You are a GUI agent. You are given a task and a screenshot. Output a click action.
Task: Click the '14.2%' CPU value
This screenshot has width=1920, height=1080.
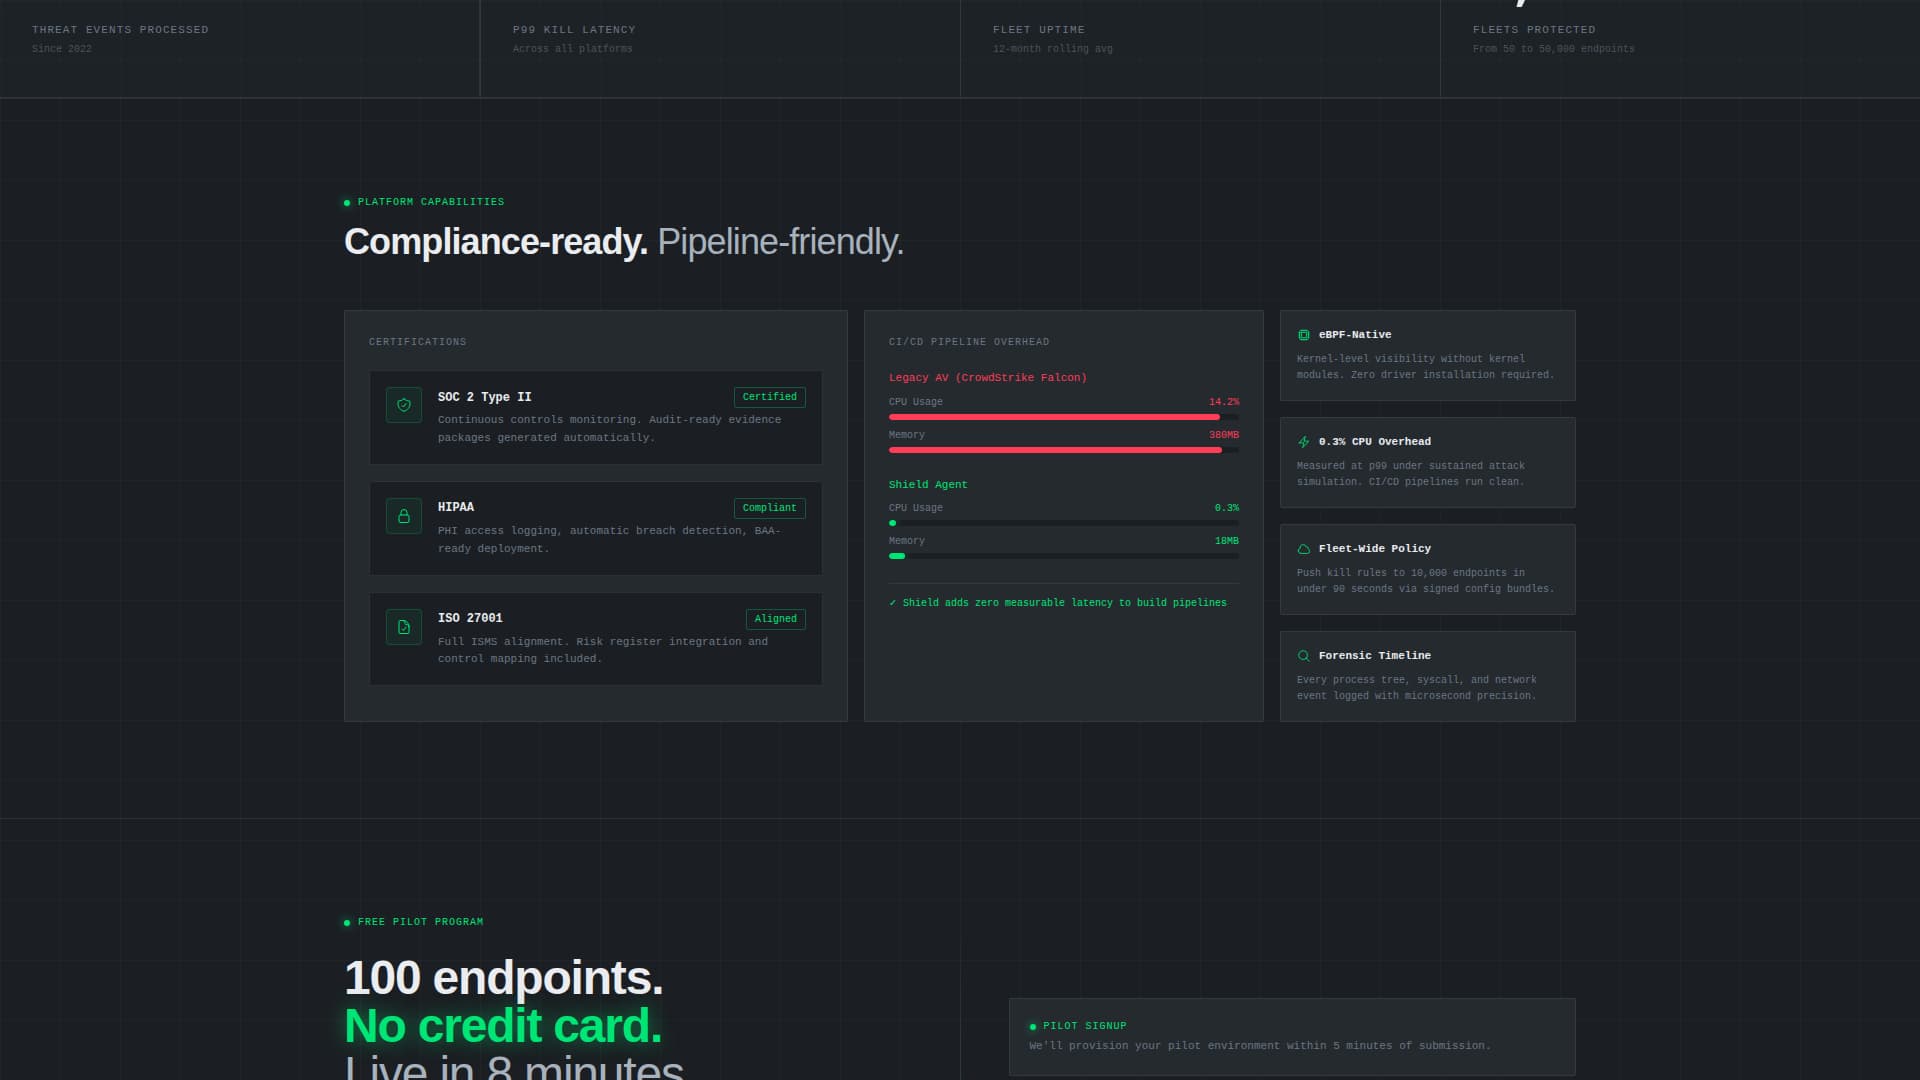point(1224,402)
